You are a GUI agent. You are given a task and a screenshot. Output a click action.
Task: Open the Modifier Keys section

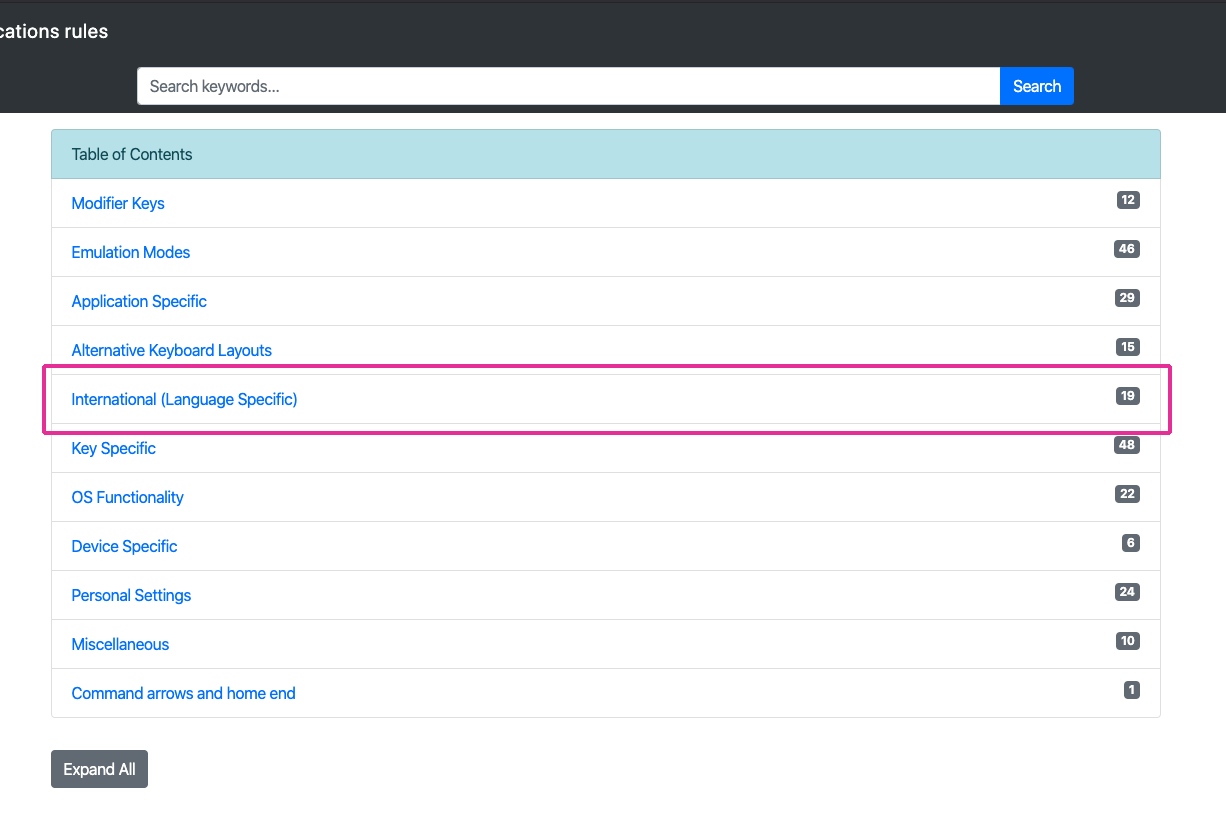118,203
